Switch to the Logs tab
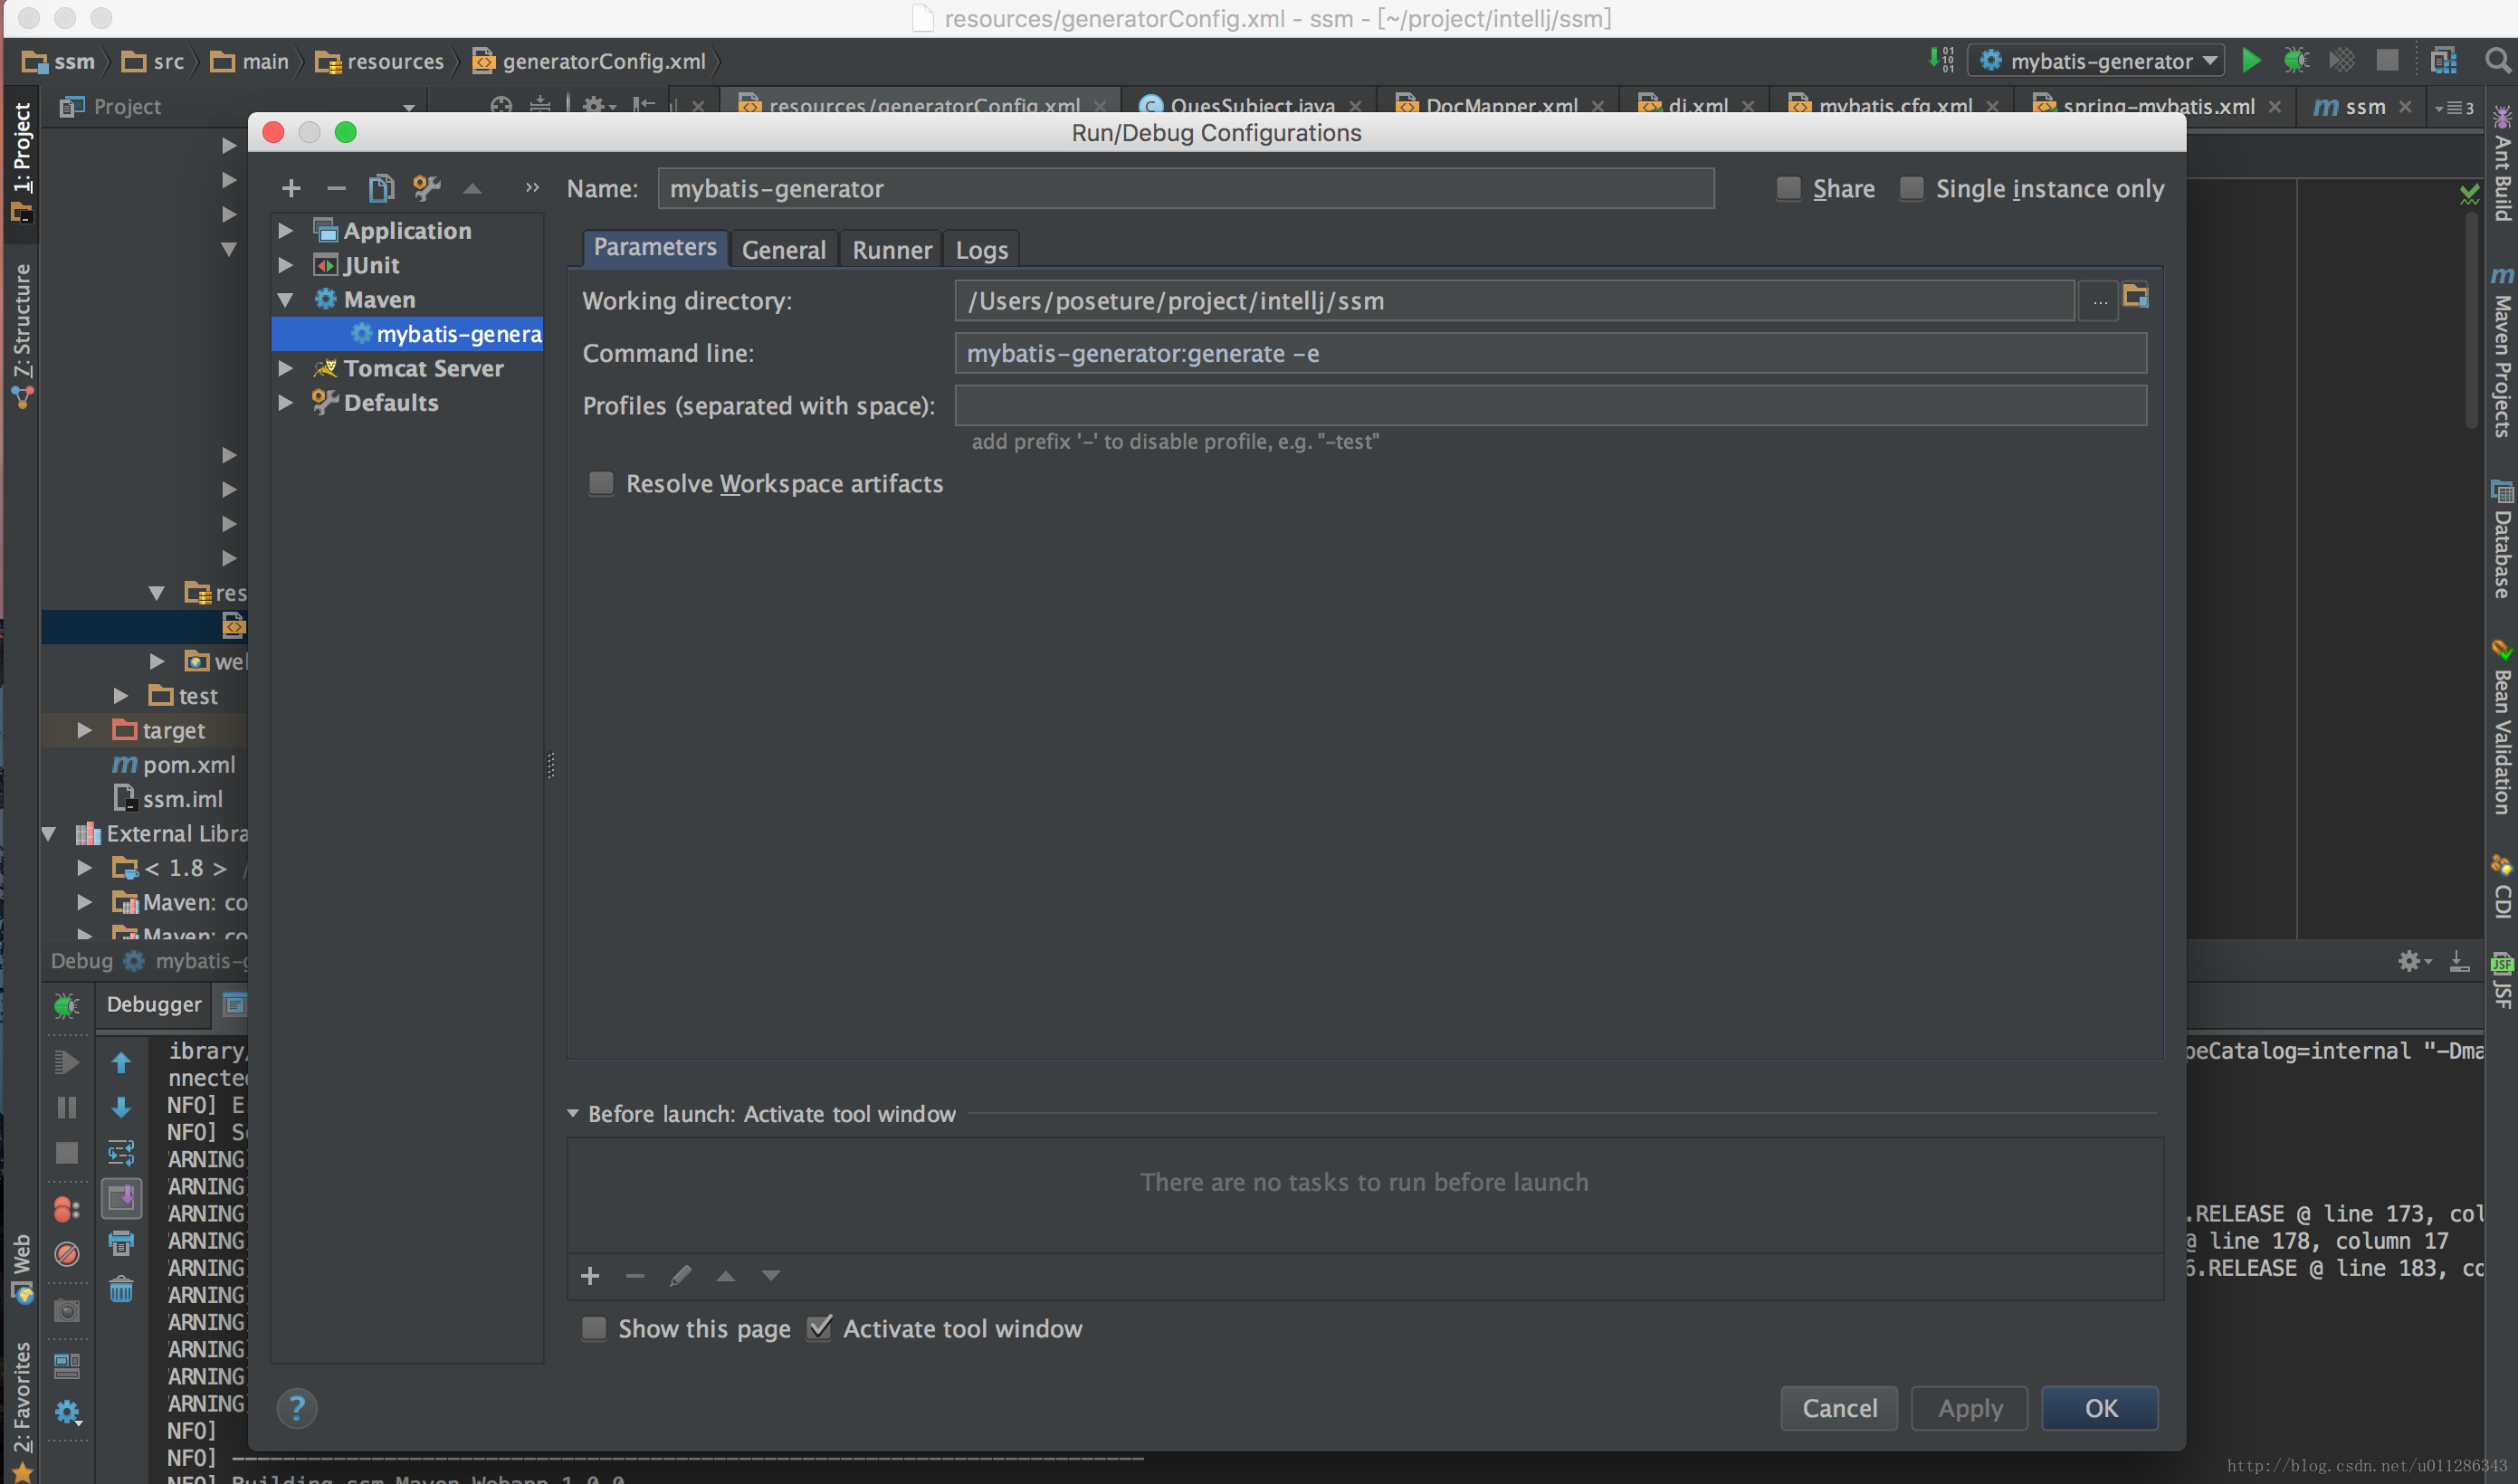The width and height of the screenshot is (2518, 1484). pos(981,250)
